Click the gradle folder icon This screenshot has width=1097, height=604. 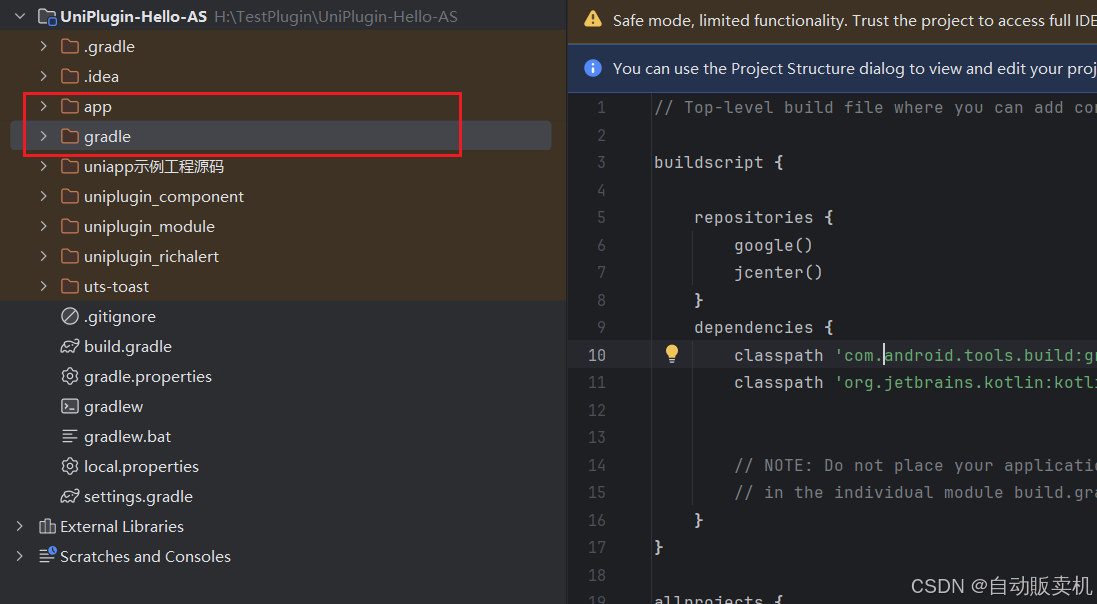69,136
